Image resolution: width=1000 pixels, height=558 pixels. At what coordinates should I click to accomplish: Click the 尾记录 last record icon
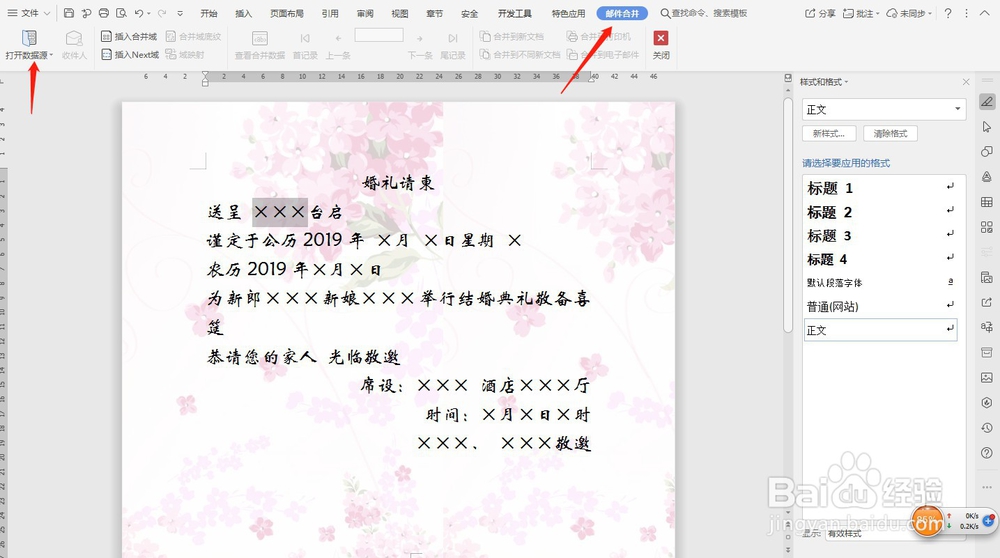[452, 38]
